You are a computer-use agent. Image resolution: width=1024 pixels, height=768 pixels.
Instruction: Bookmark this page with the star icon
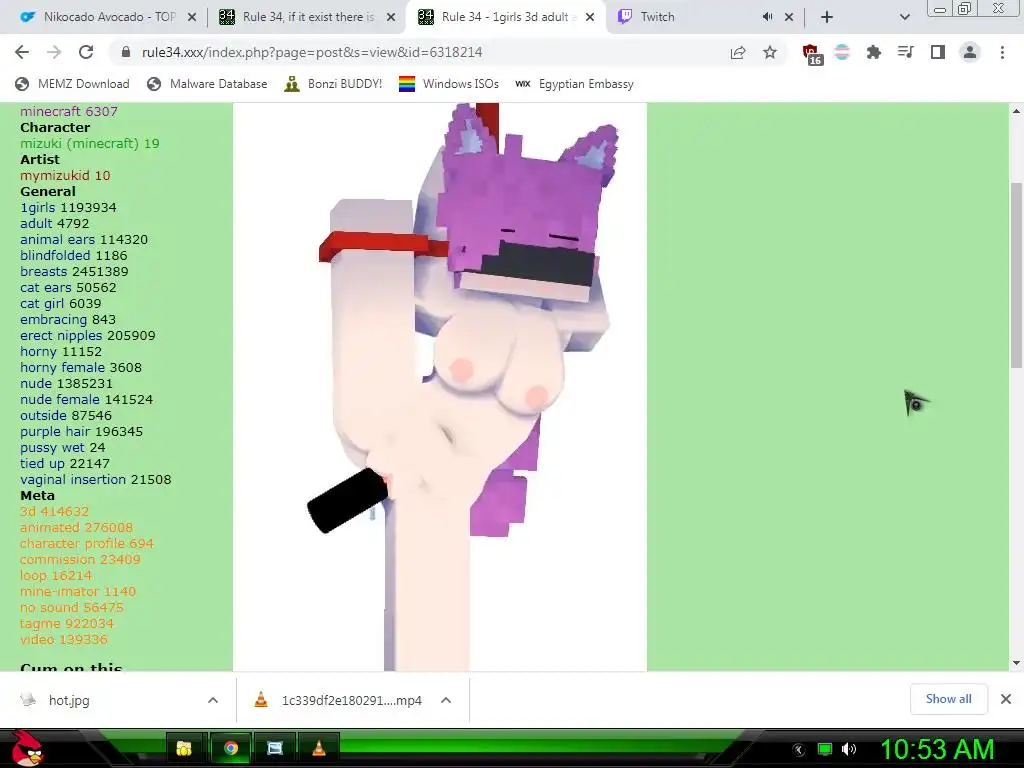coord(770,52)
